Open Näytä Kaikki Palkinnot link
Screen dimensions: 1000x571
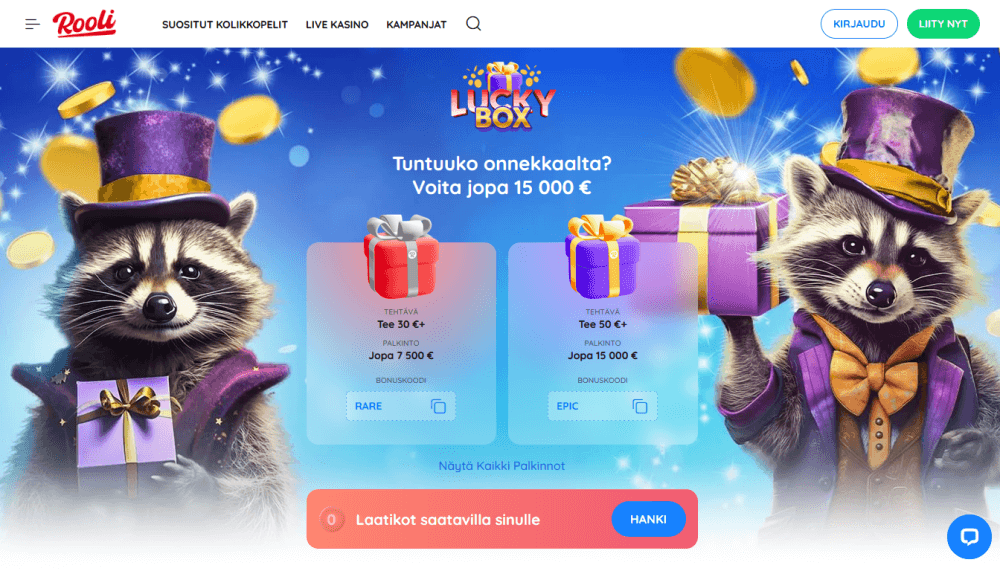502,466
